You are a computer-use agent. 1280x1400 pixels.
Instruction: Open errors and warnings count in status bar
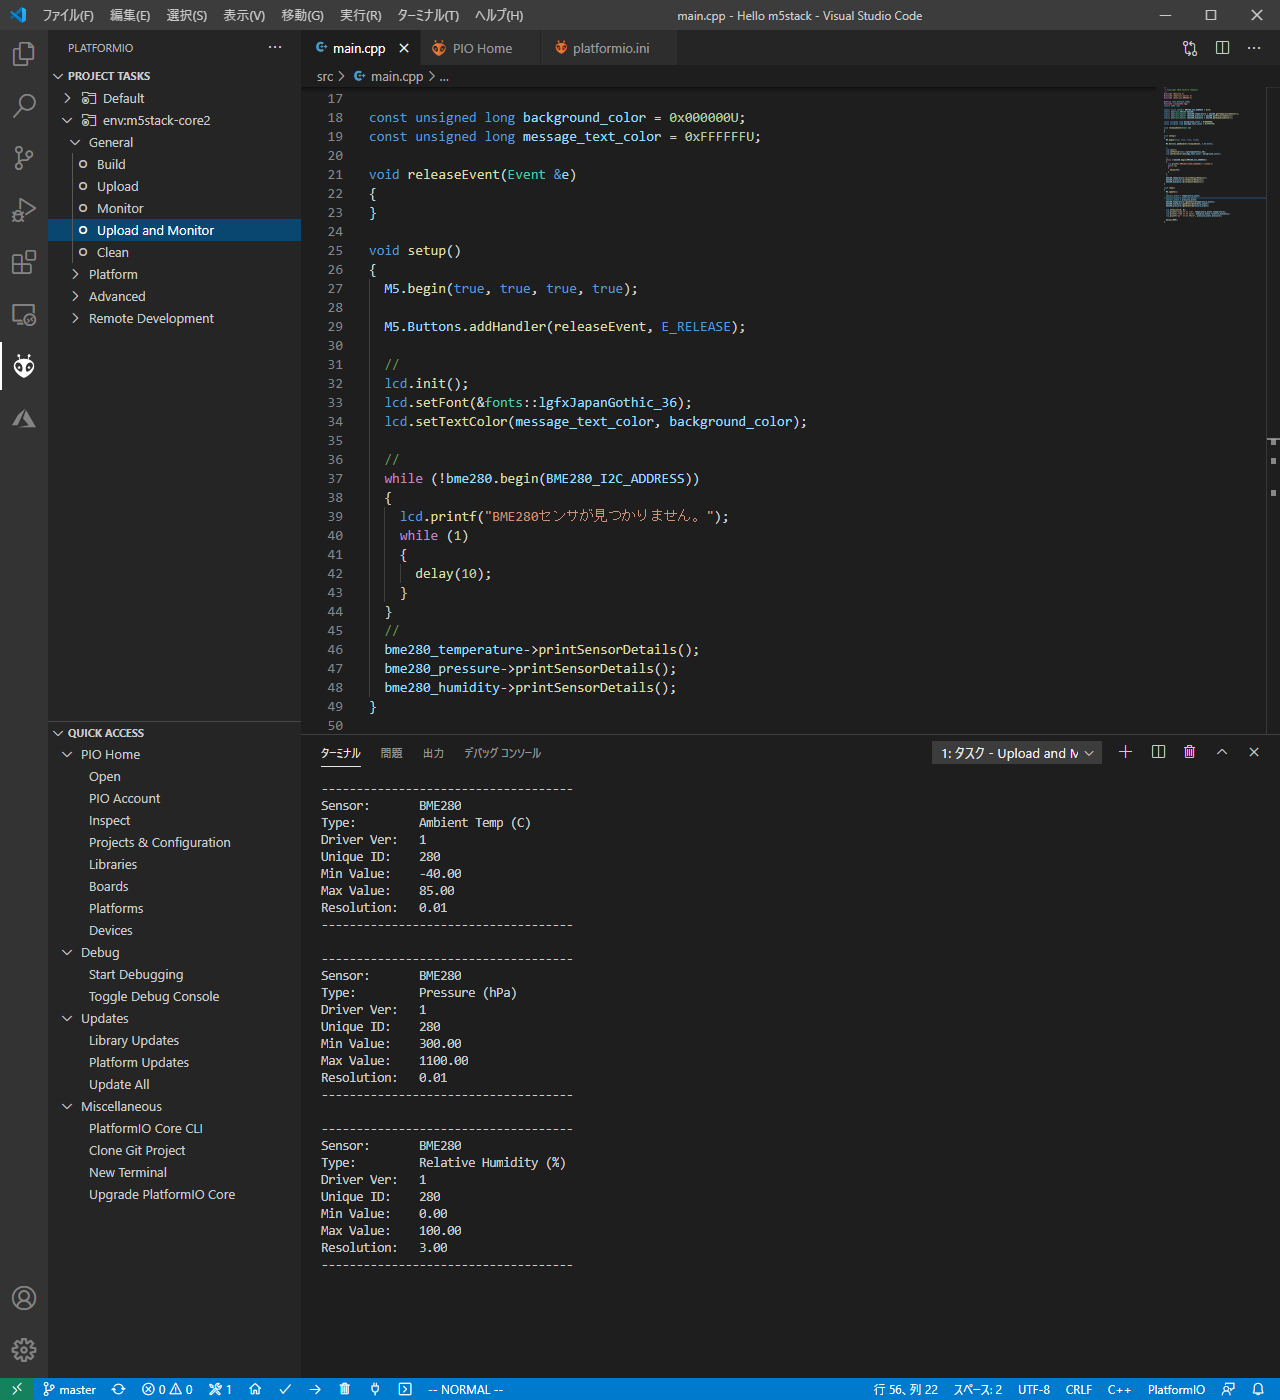(x=167, y=1389)
